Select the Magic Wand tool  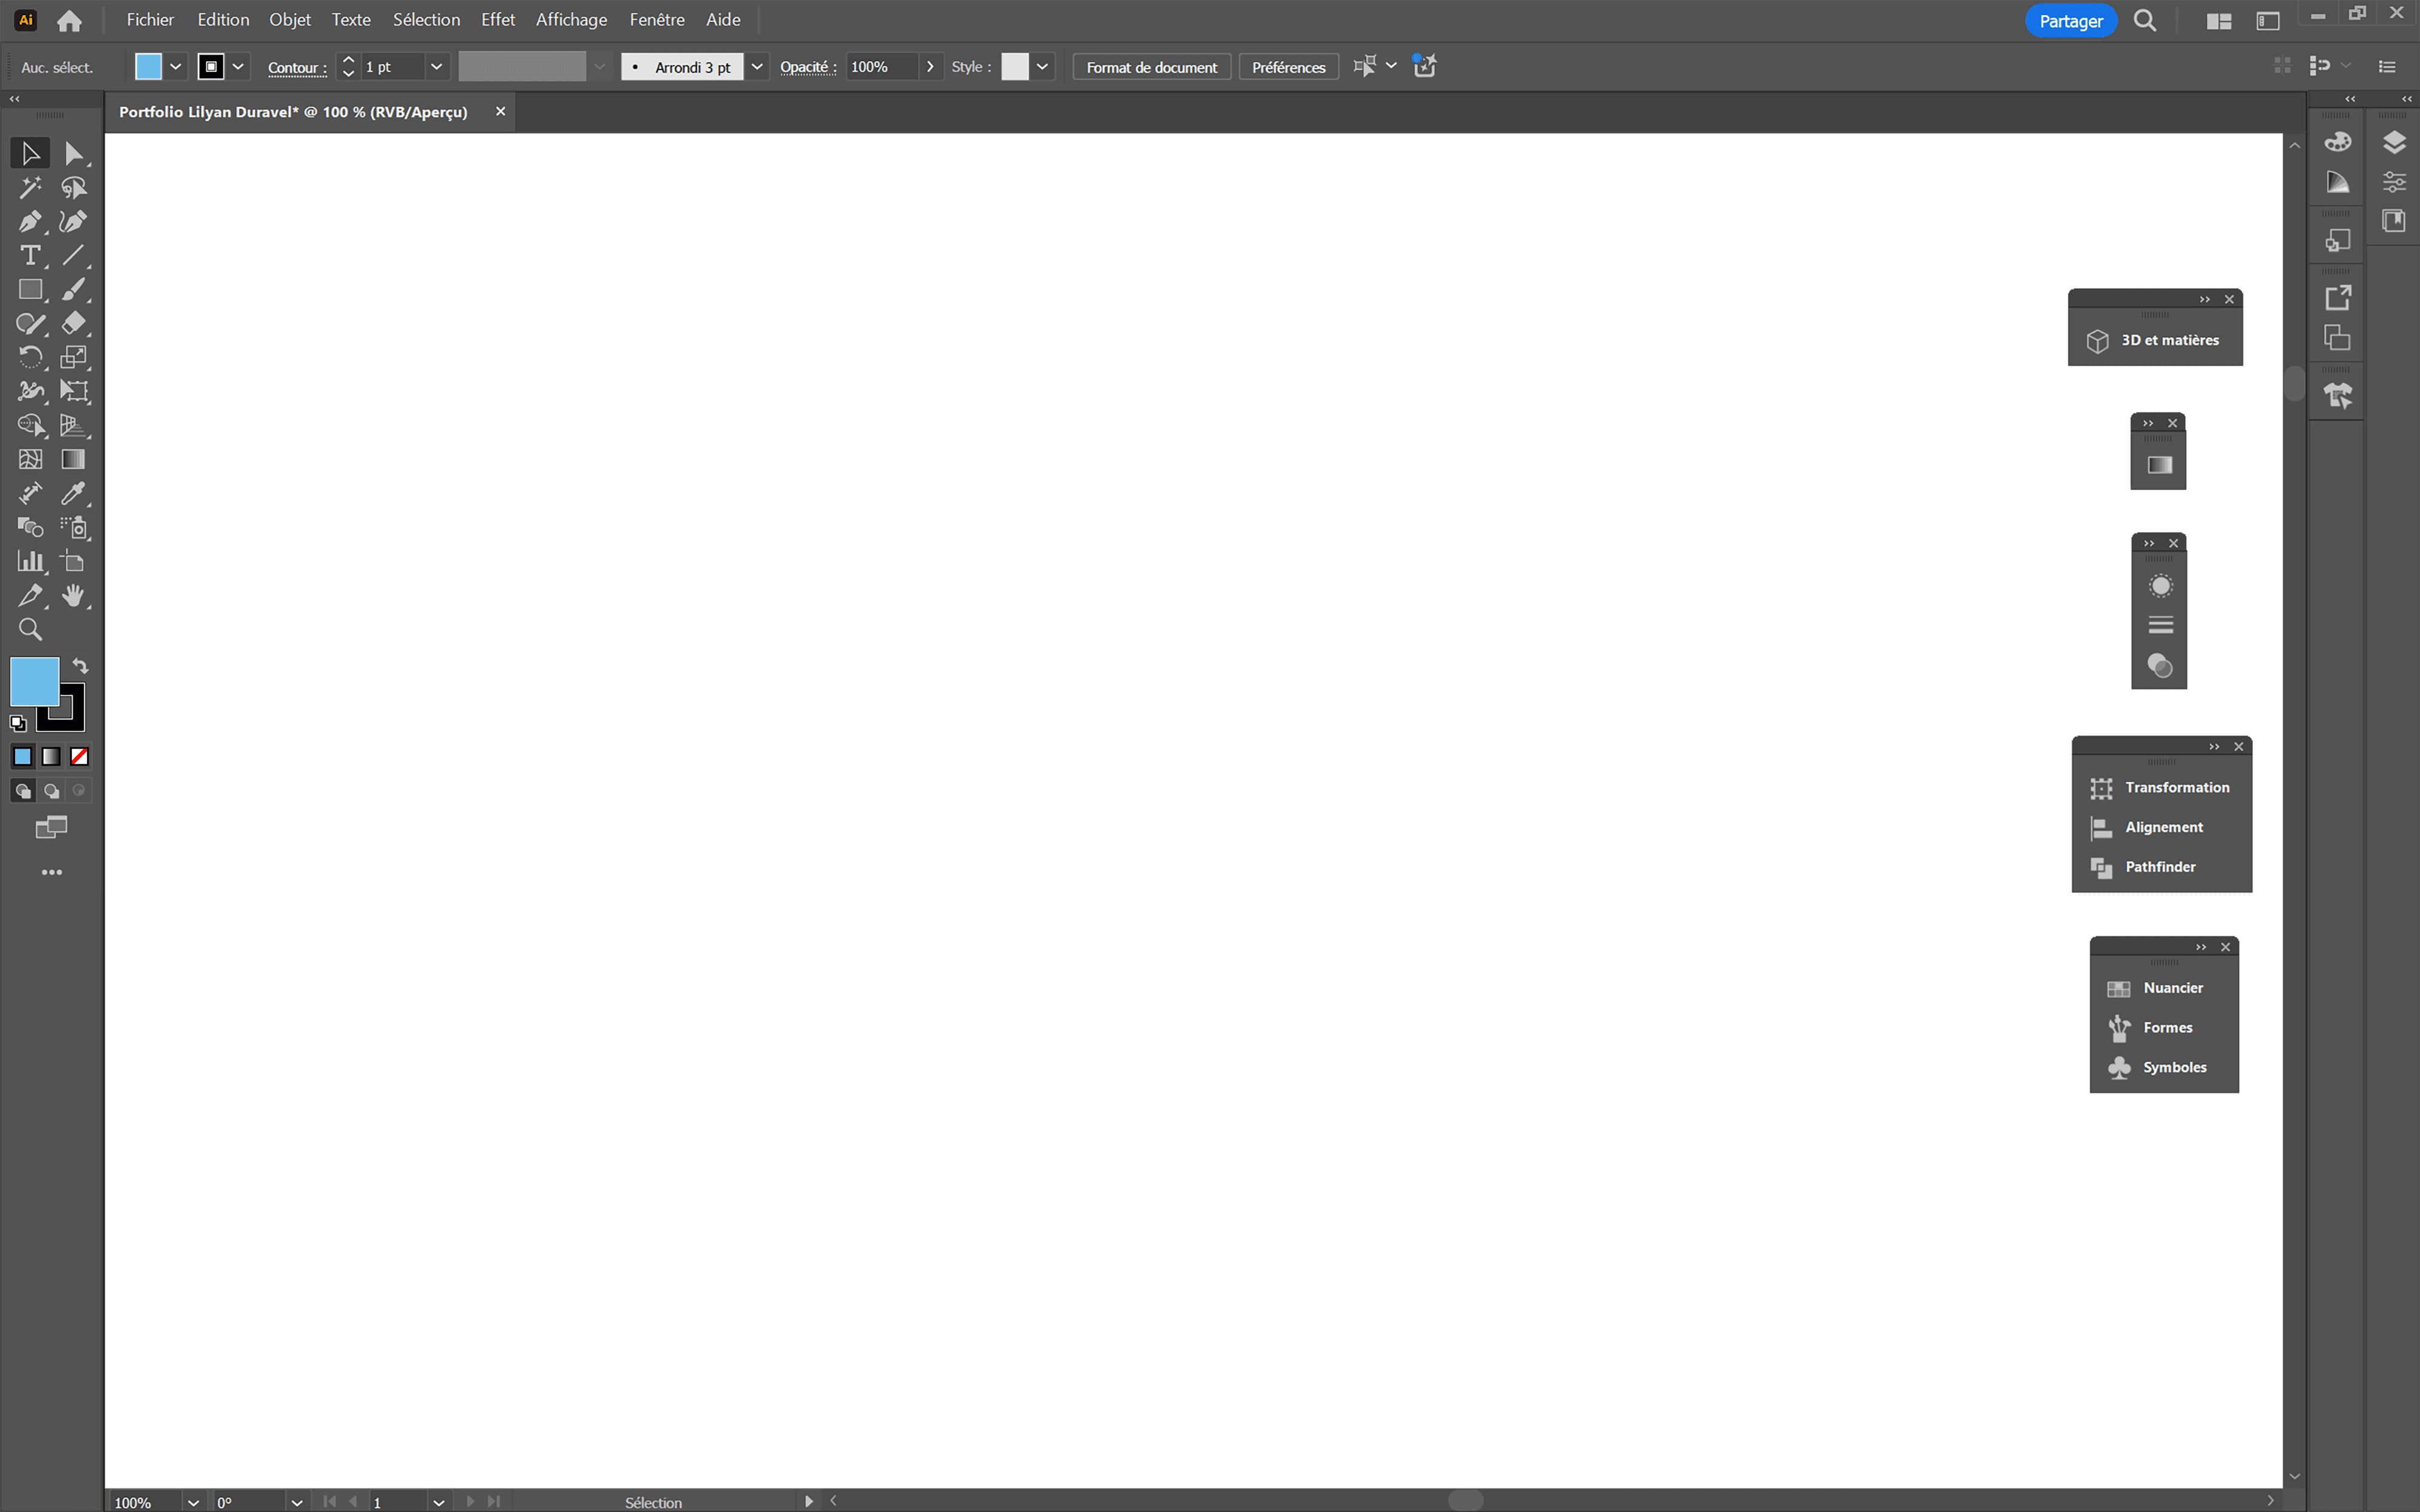coord(29,187)
